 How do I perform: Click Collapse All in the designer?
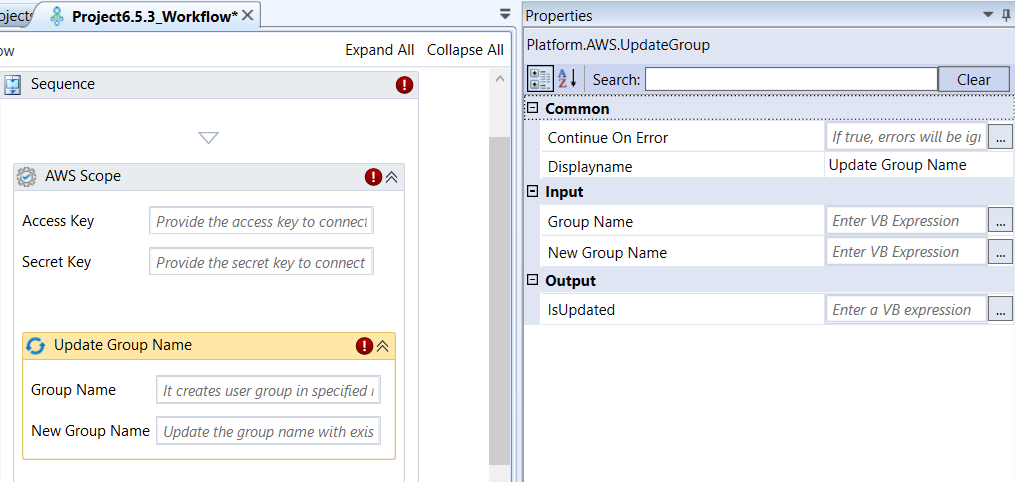coord(465,50)
